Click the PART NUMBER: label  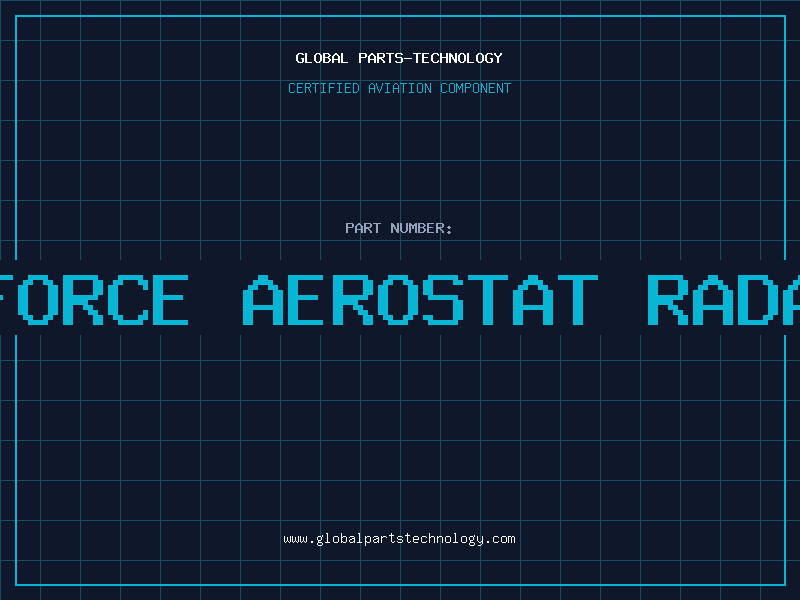(399, 228)
